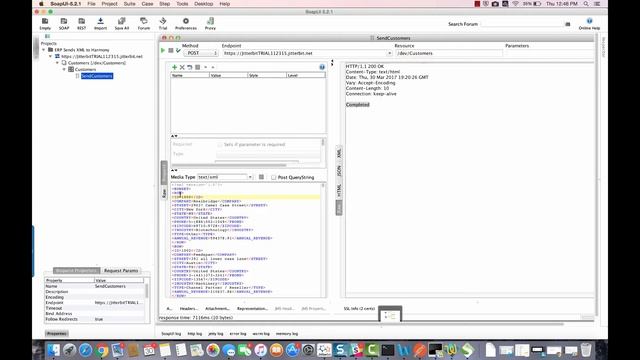
Task: Open Representations tab below request editor
Action: (x=252, y=309)
